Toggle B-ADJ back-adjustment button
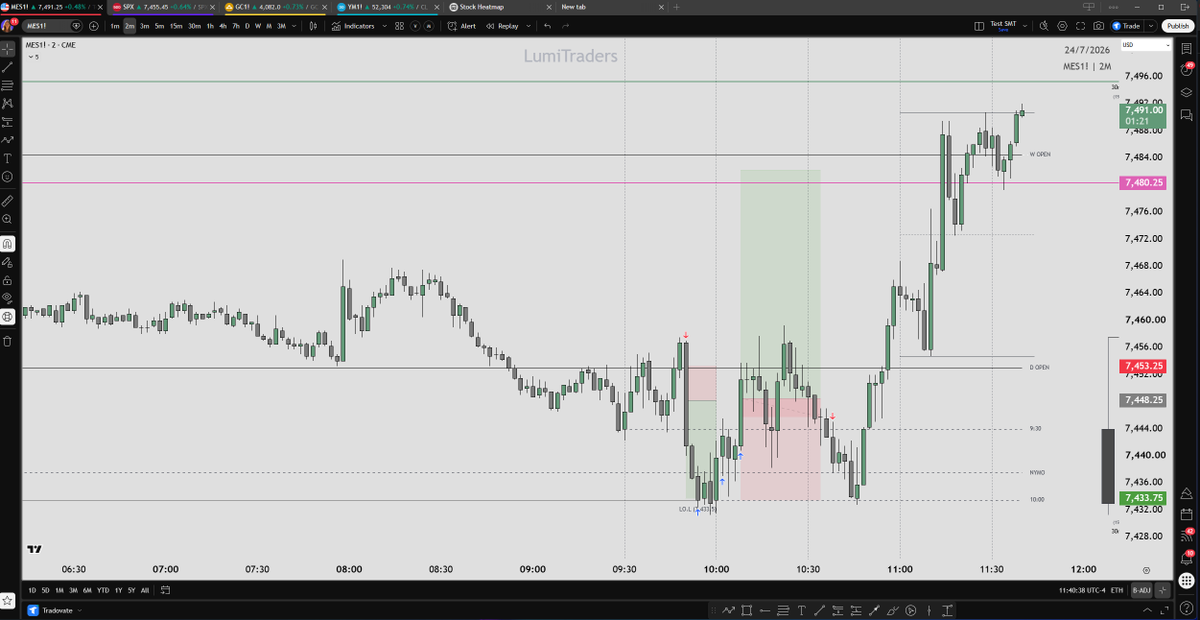The image size is (1200, 620). click(1142, 590)
